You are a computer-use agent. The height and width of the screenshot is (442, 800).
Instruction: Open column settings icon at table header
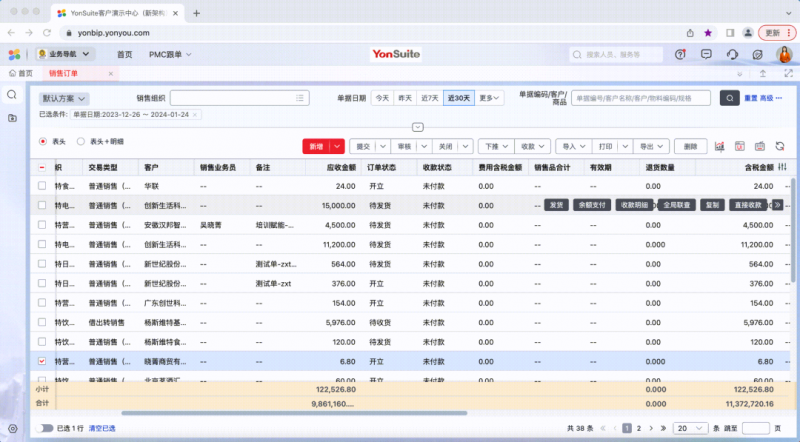(x=782, y=167)
